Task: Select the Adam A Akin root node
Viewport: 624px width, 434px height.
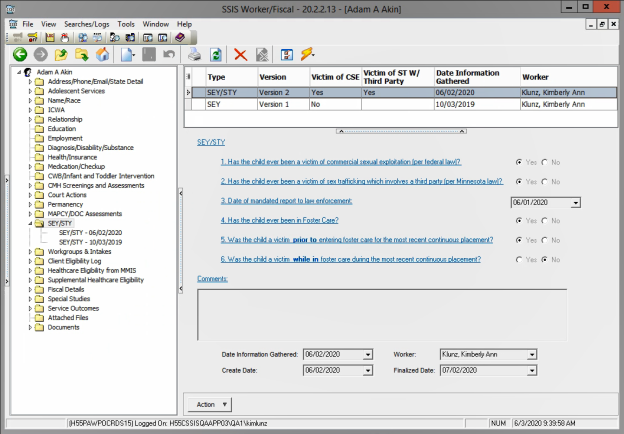Action: pyautogui.click(x=55, y=72)
